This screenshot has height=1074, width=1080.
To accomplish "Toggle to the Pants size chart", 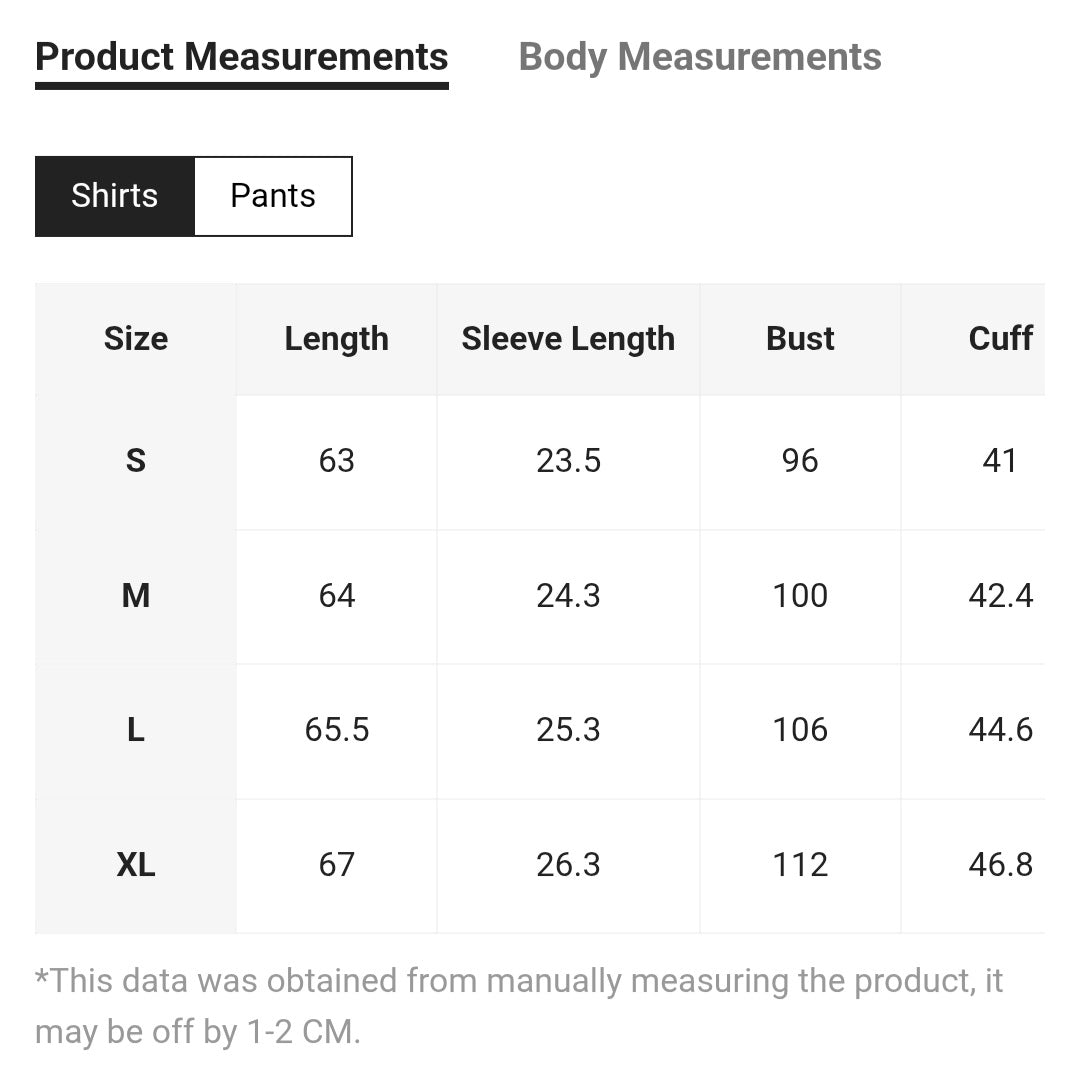I will pyautogui.click(x=273, y=196).
